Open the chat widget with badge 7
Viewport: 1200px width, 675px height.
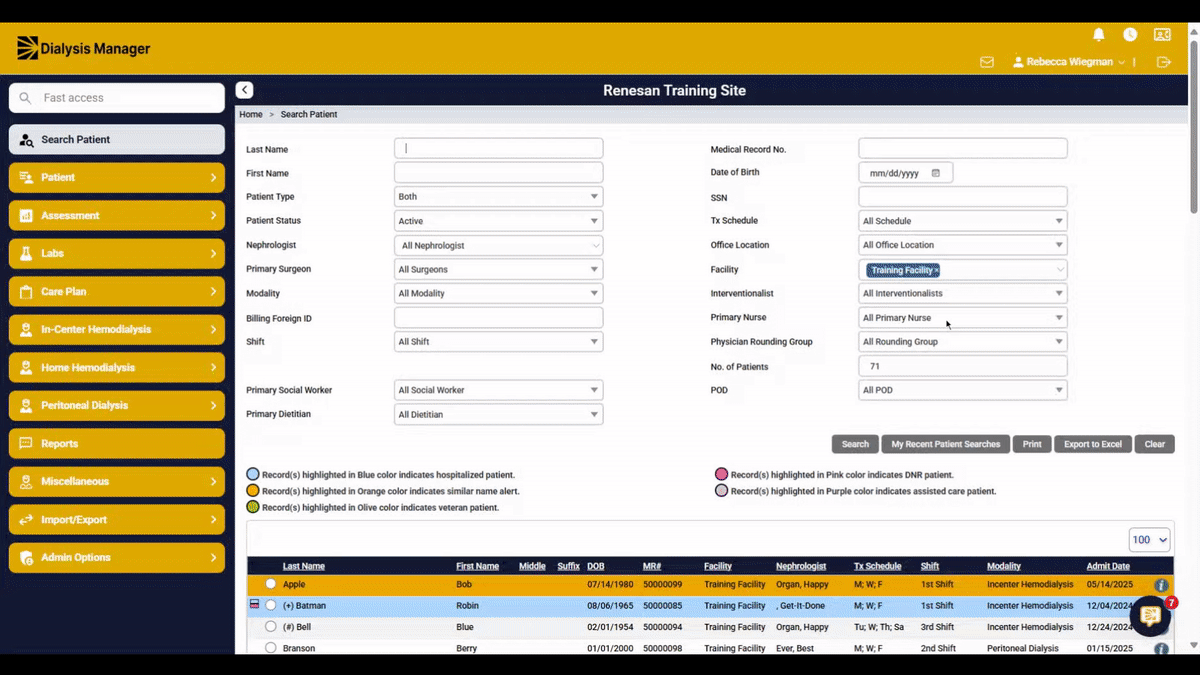click(x=1151, y=615)
